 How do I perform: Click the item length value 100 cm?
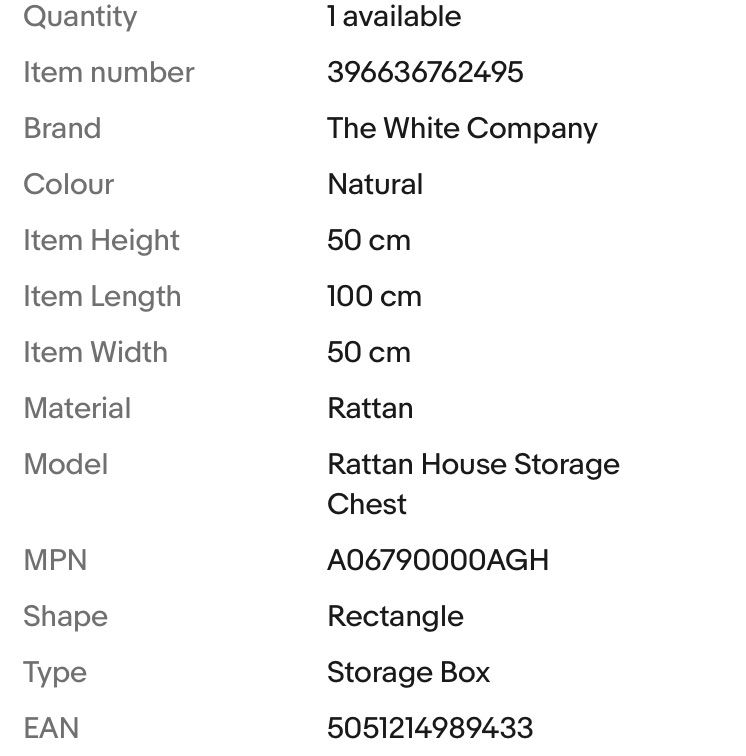[374, 296]
